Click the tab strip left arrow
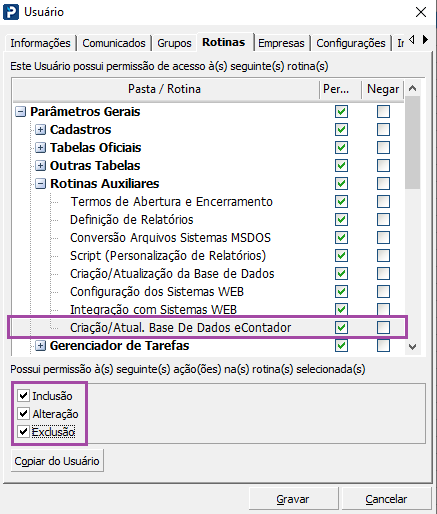The image size is (437, 514). [x=412, y=40]
